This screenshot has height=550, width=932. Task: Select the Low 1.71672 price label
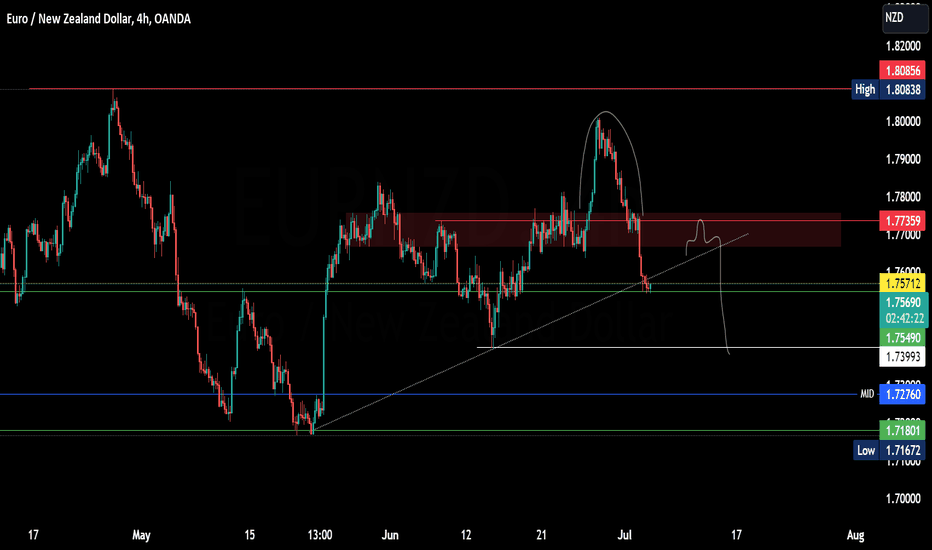[x=889, y=450]
